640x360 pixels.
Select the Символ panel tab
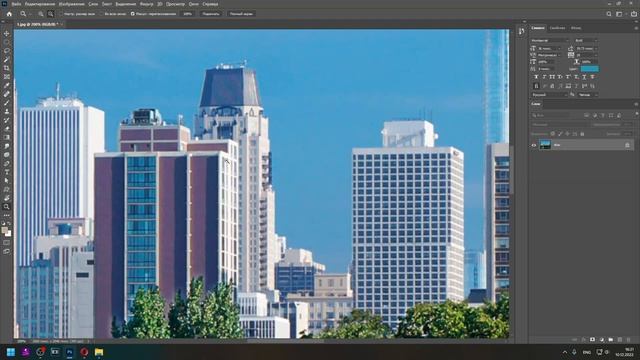tap(538, 28)
